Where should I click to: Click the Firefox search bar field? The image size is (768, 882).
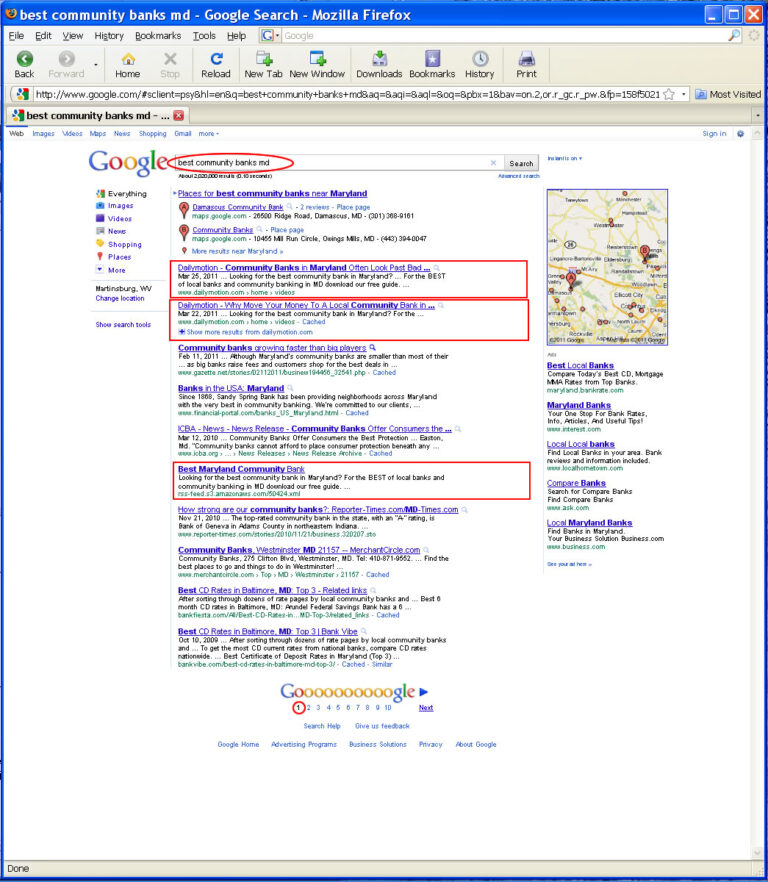pyautogui.click(x=504, y=35)
